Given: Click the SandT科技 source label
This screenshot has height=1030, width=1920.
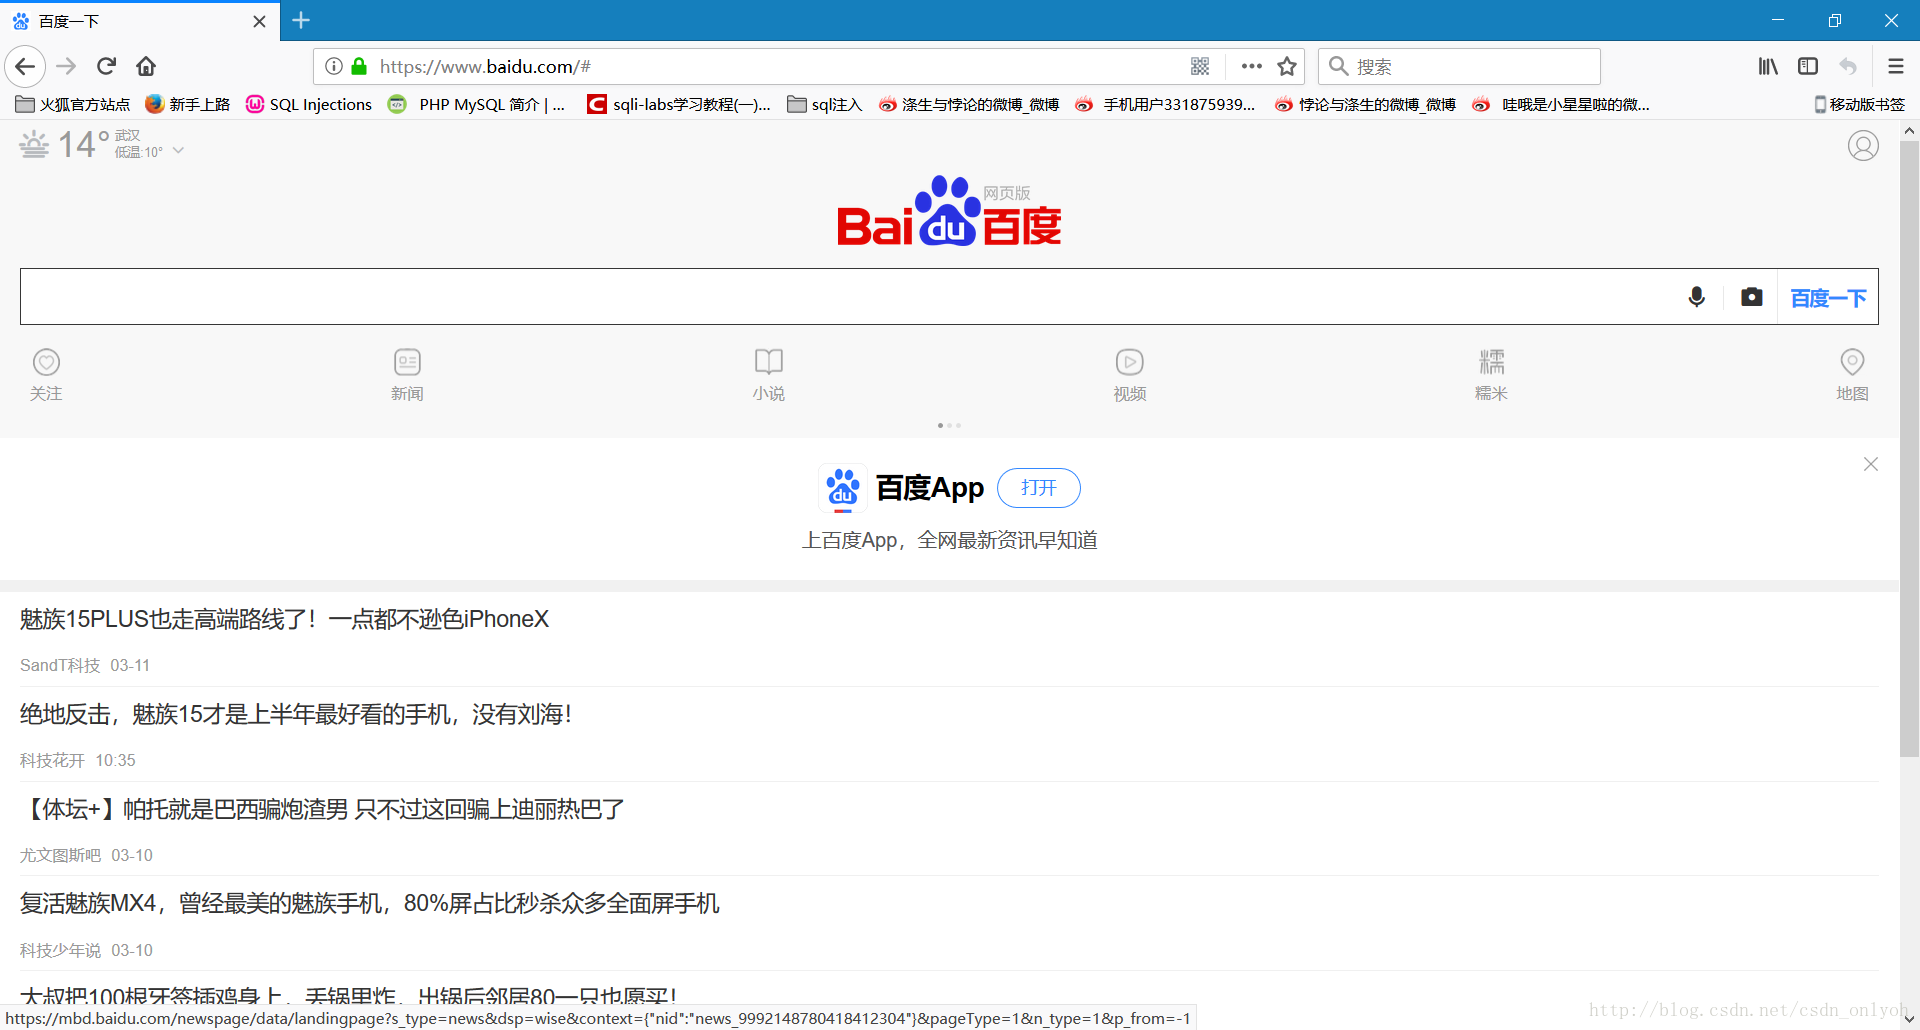Looking at the screenshot, I should [60, 666].
